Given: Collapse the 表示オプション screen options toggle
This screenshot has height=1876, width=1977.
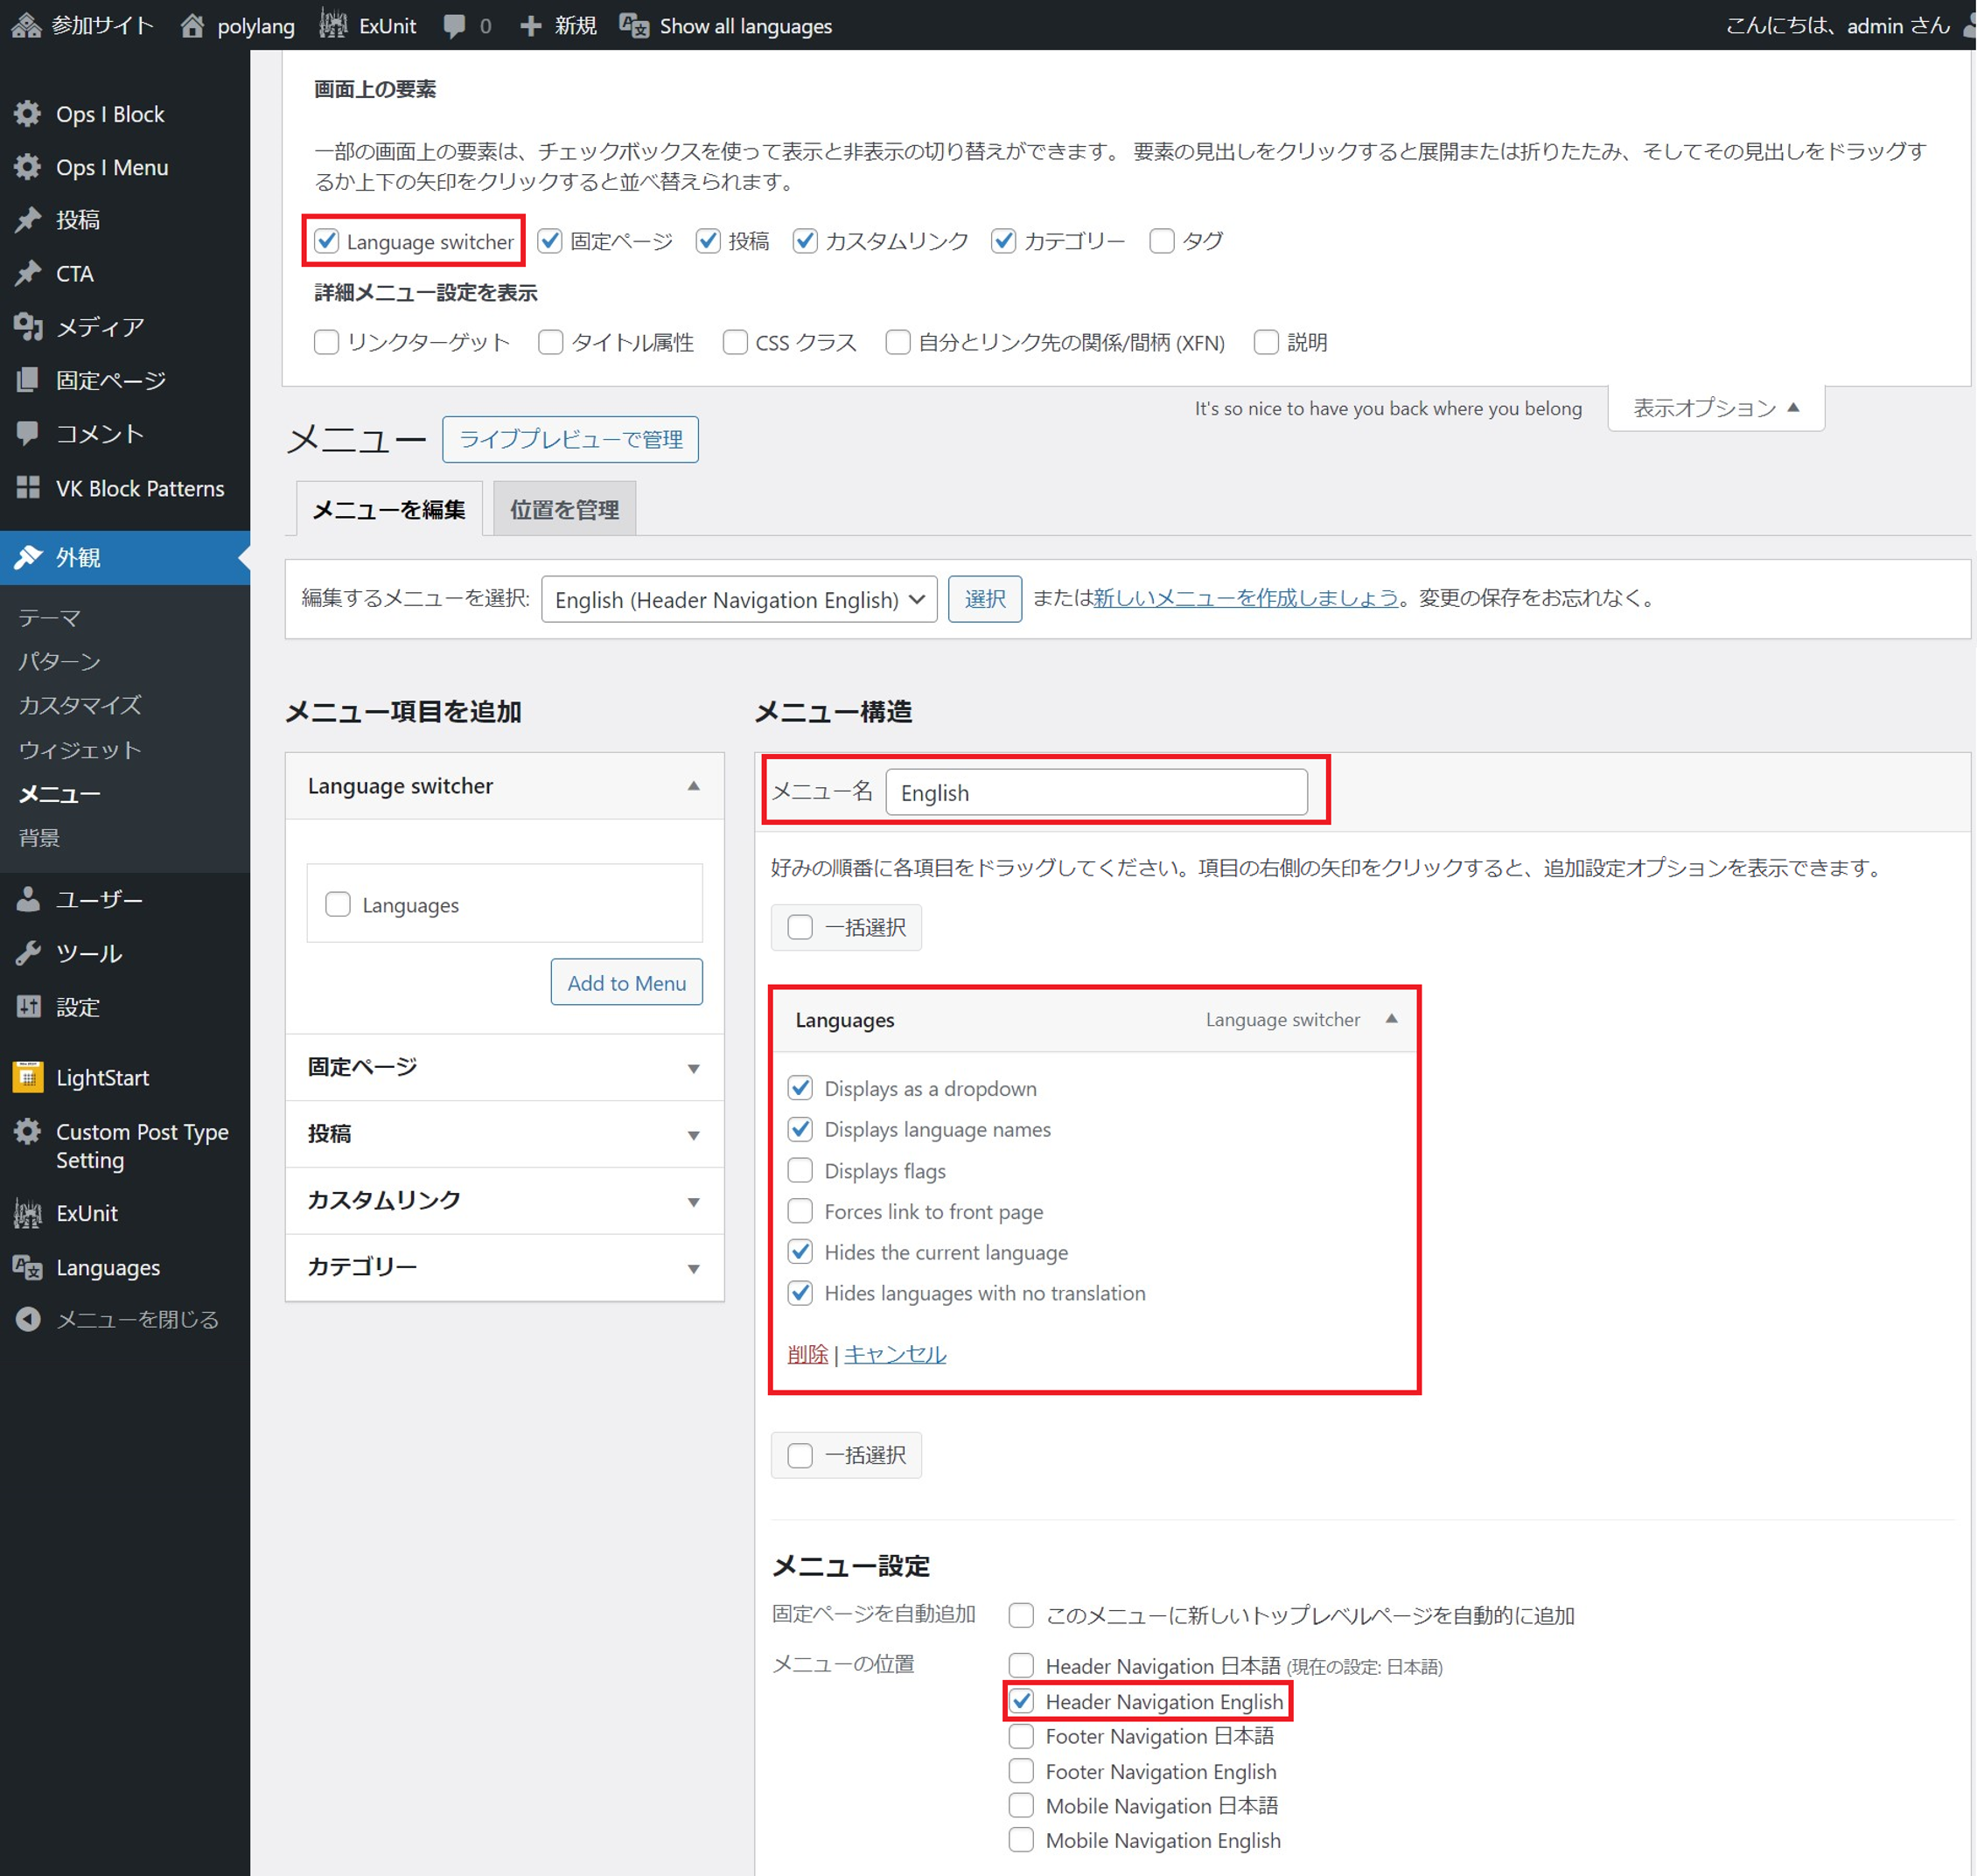Looking at the screenshot, I should click(x=1716, y=408).
